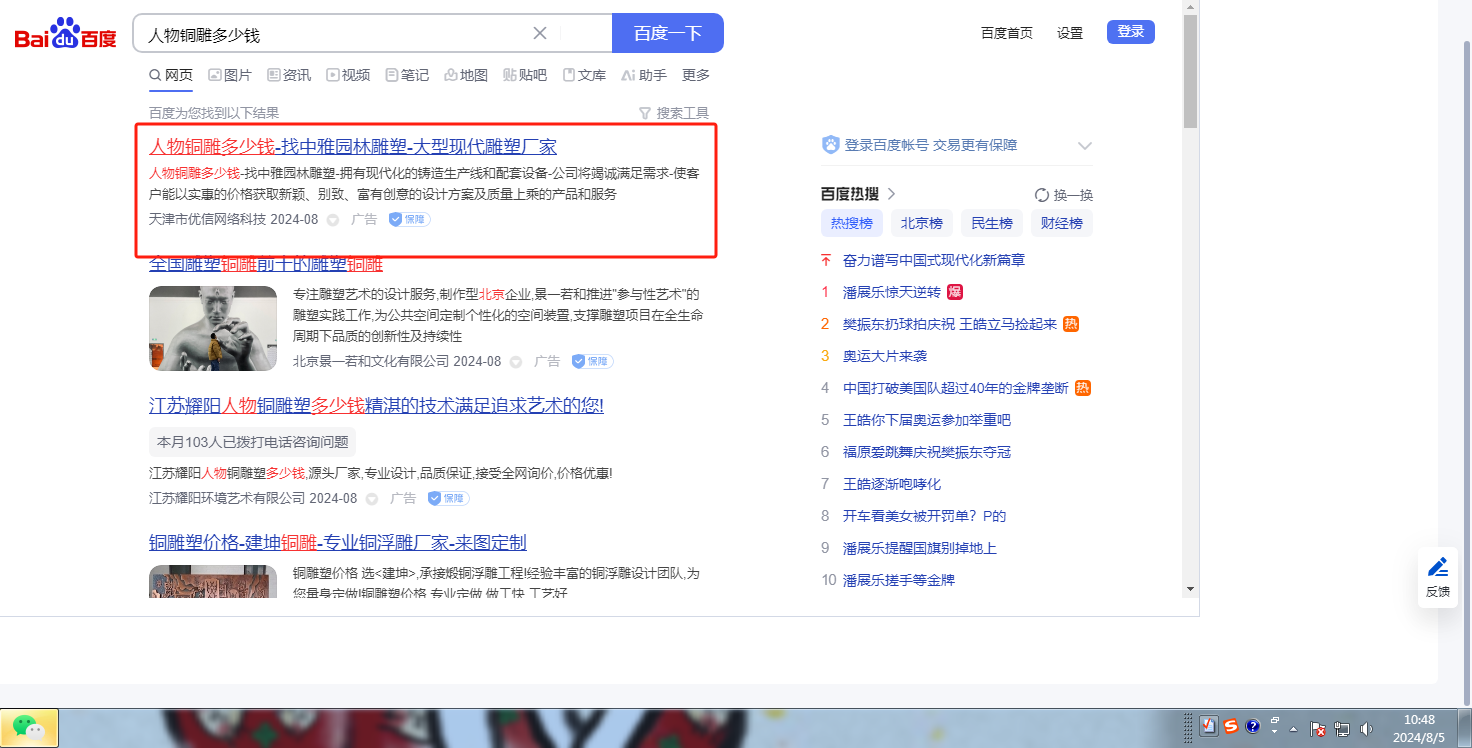The width and height of the screenshot is (1472, 748).
Task: Go to 百度首页
Action: (x=1007, y=33)
